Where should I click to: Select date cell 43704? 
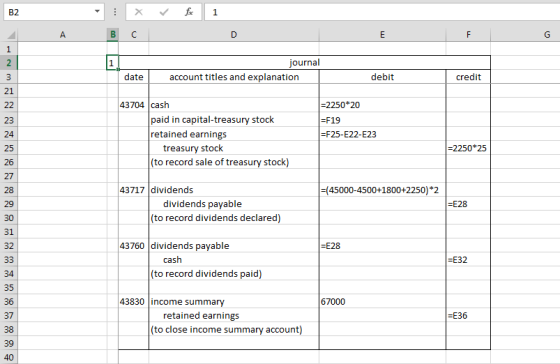tap(134, 105)
